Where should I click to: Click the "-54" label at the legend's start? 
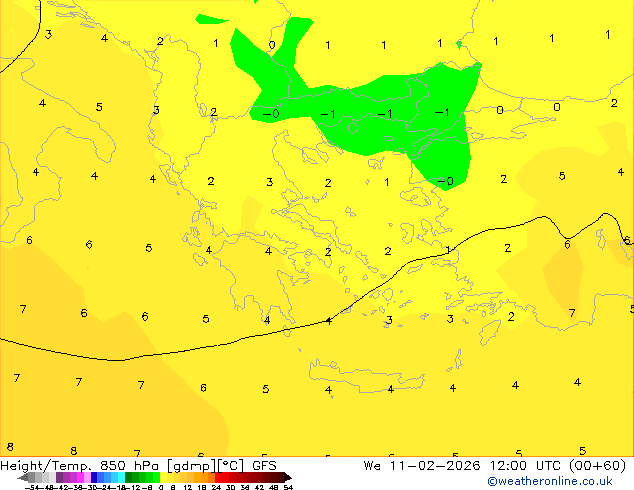point(32,488)
